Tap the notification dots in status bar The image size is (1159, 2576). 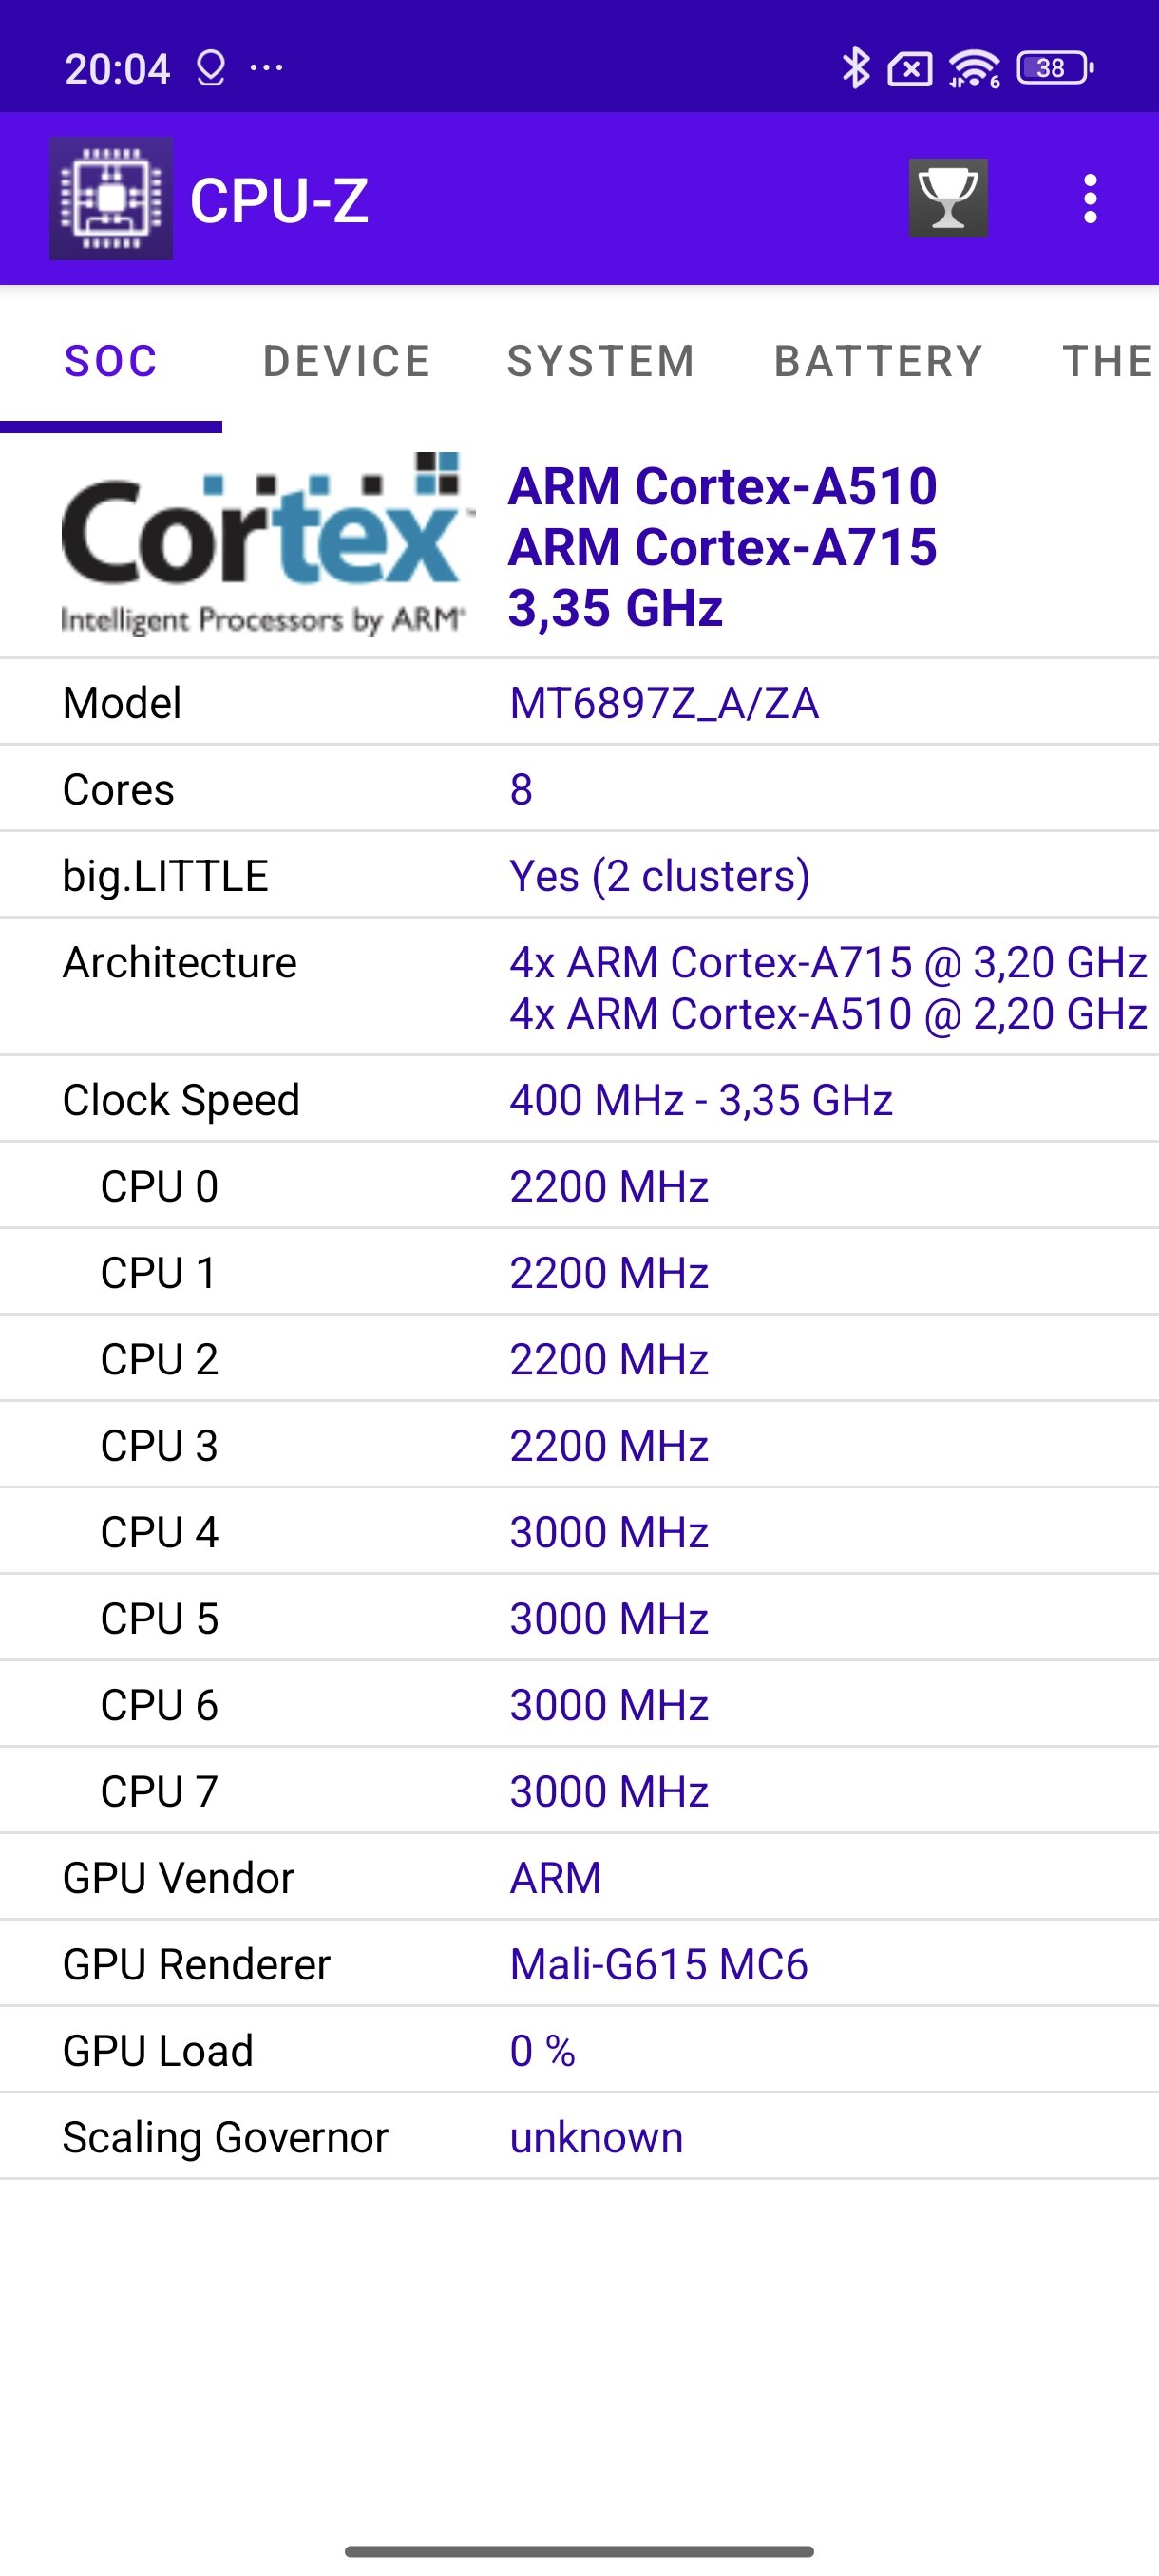click(x=266, y=68)
